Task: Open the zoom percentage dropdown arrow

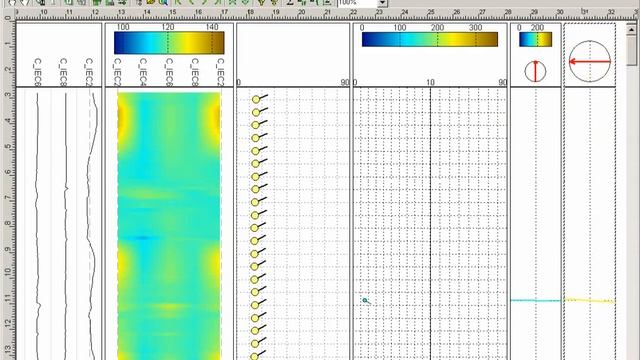Action: point(382,3)
